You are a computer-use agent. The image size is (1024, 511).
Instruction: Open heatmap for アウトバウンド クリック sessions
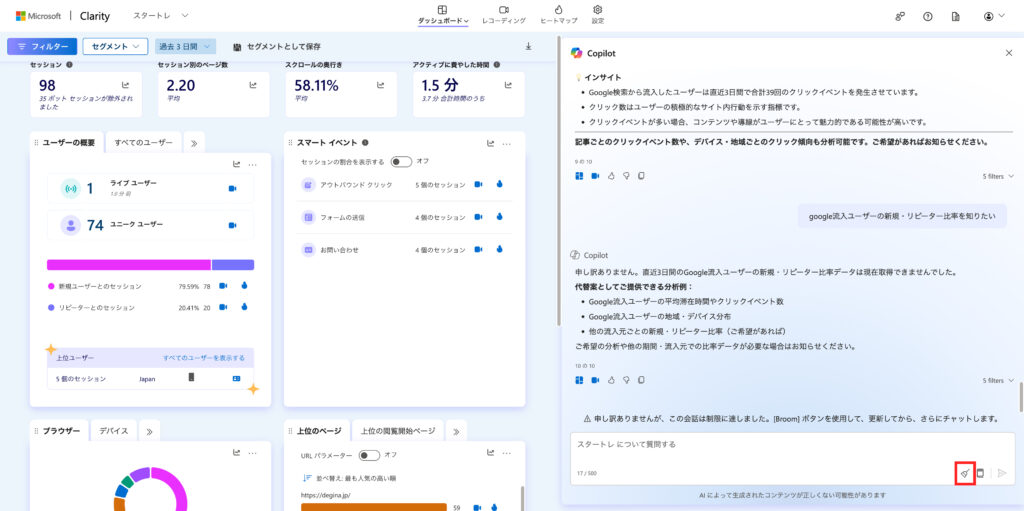coord(497,184)
